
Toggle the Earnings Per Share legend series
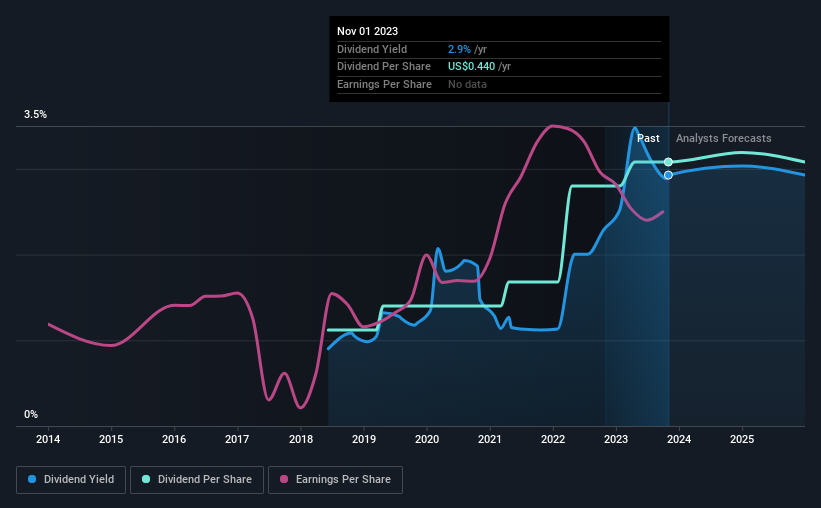point(335,480)
